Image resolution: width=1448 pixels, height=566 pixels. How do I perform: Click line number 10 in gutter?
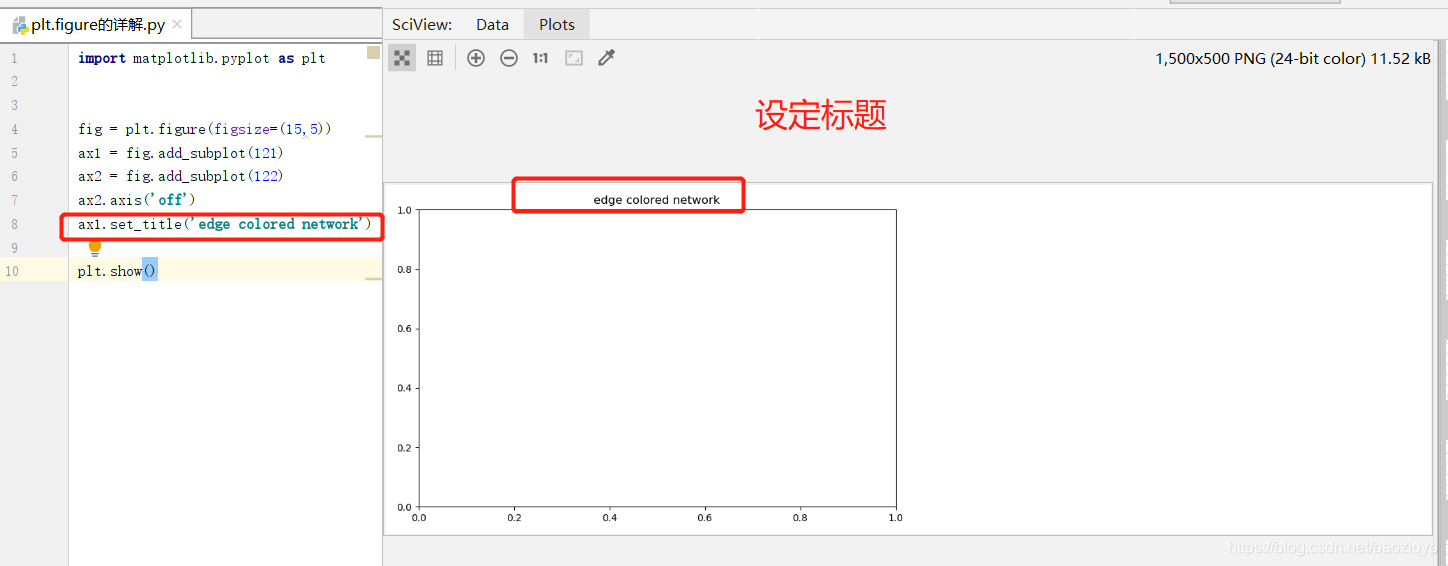click(x=14, y=271)
